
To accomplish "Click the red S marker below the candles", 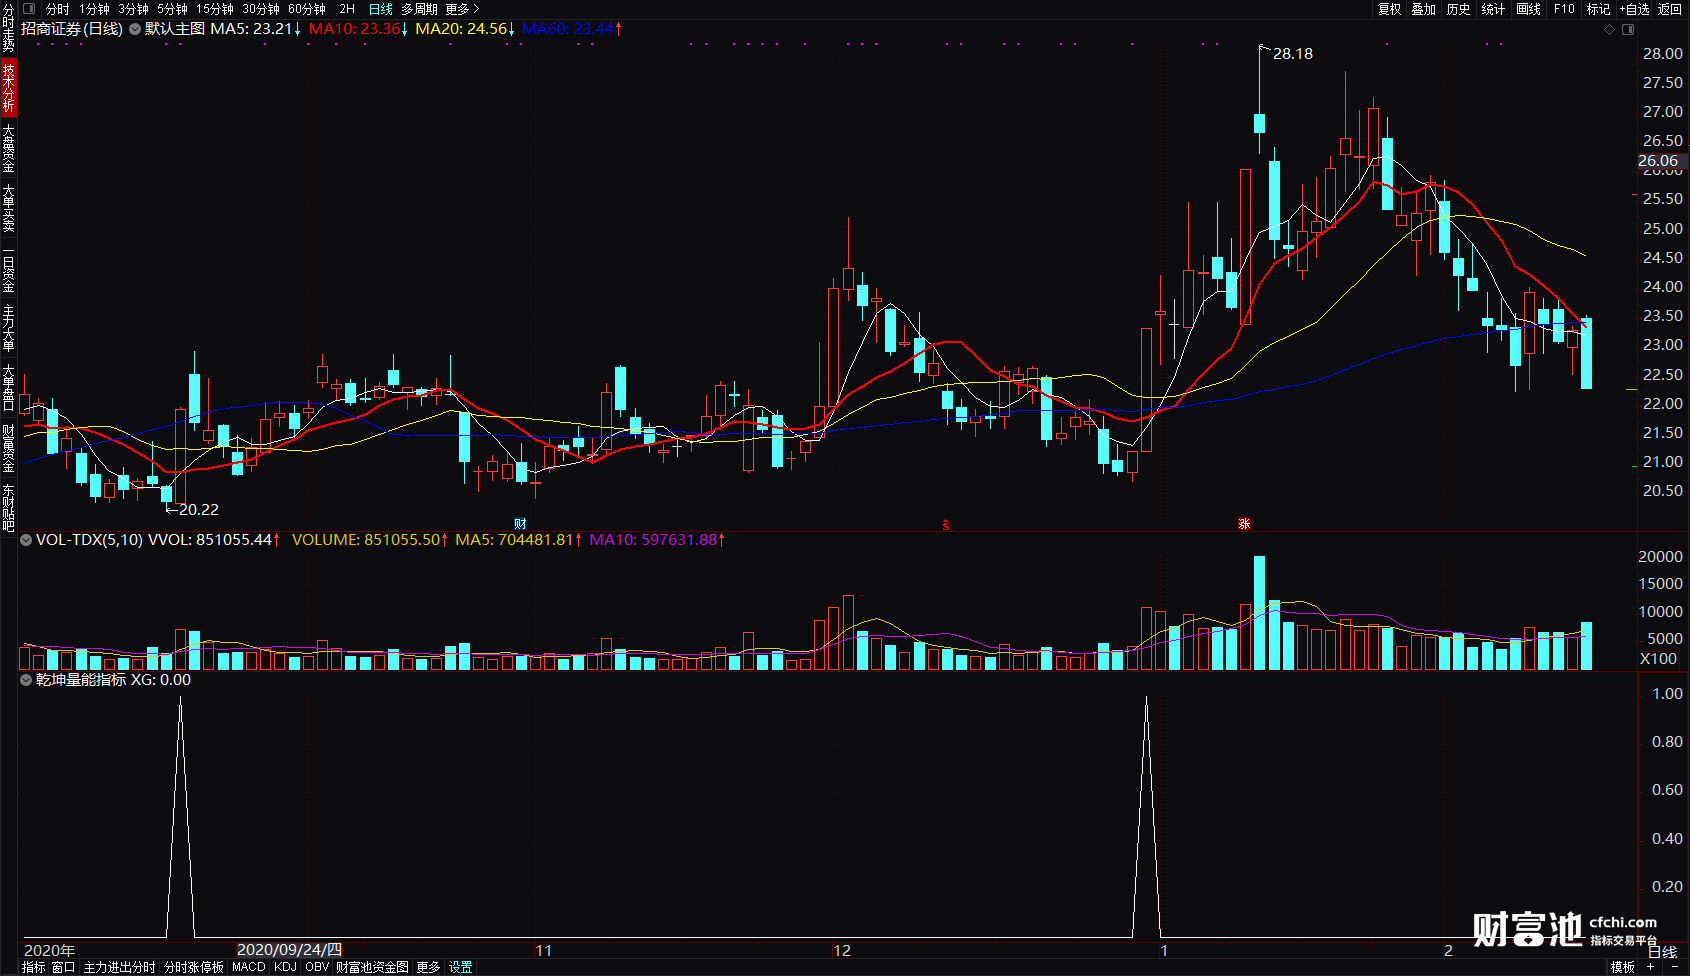I will [x=946, y=525].
